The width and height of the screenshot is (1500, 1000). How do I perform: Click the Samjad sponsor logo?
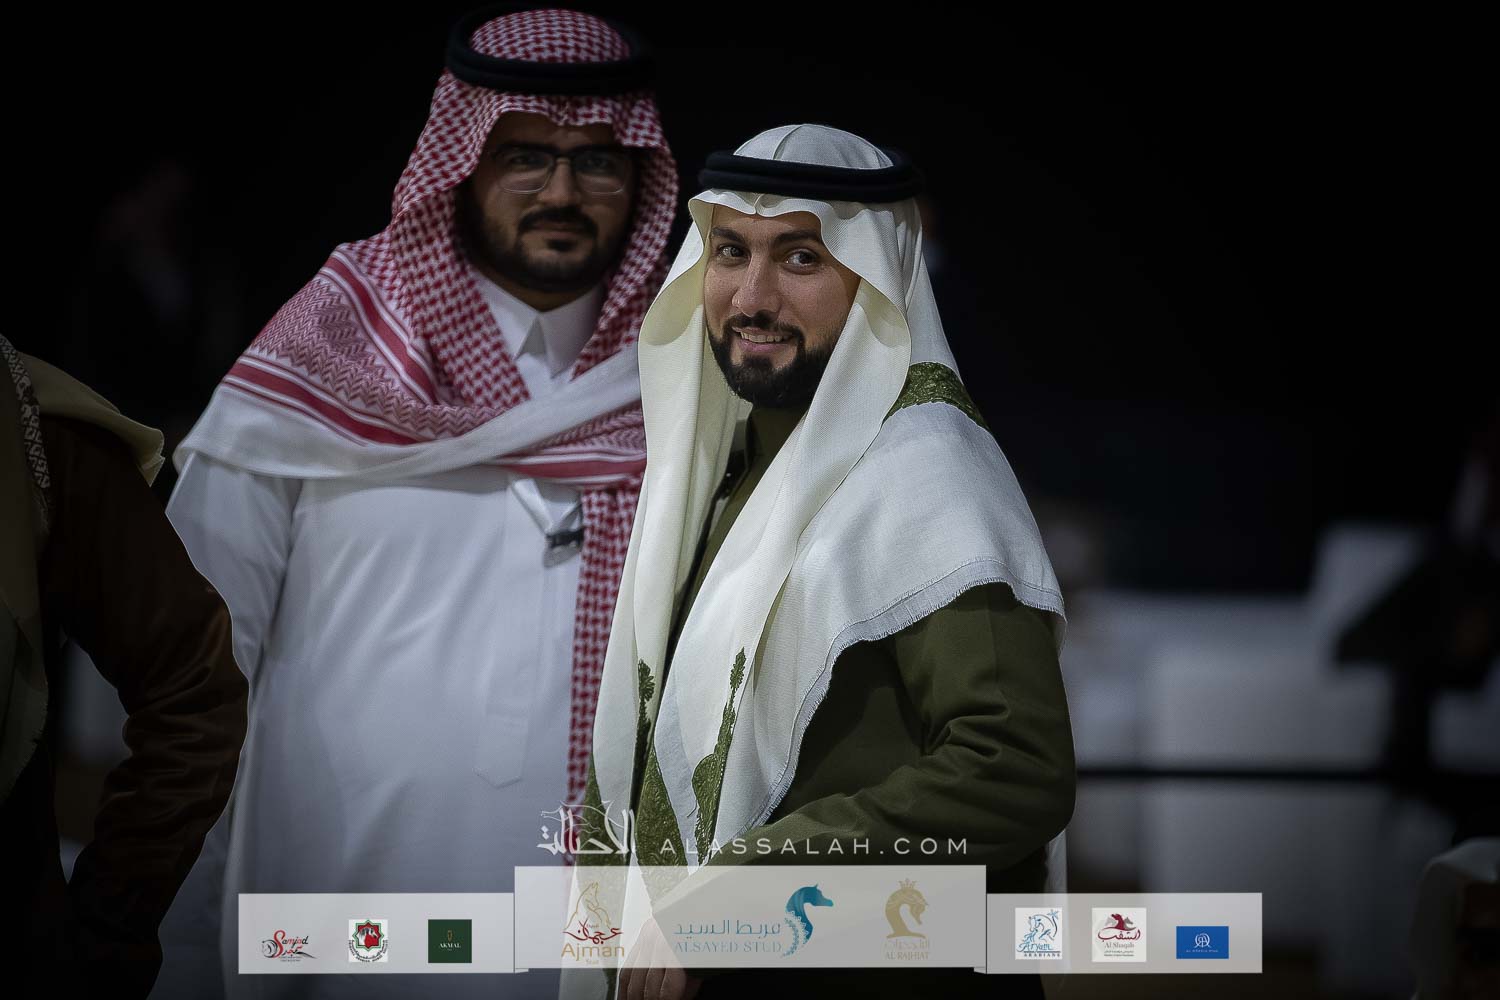[x=289, y=941]
